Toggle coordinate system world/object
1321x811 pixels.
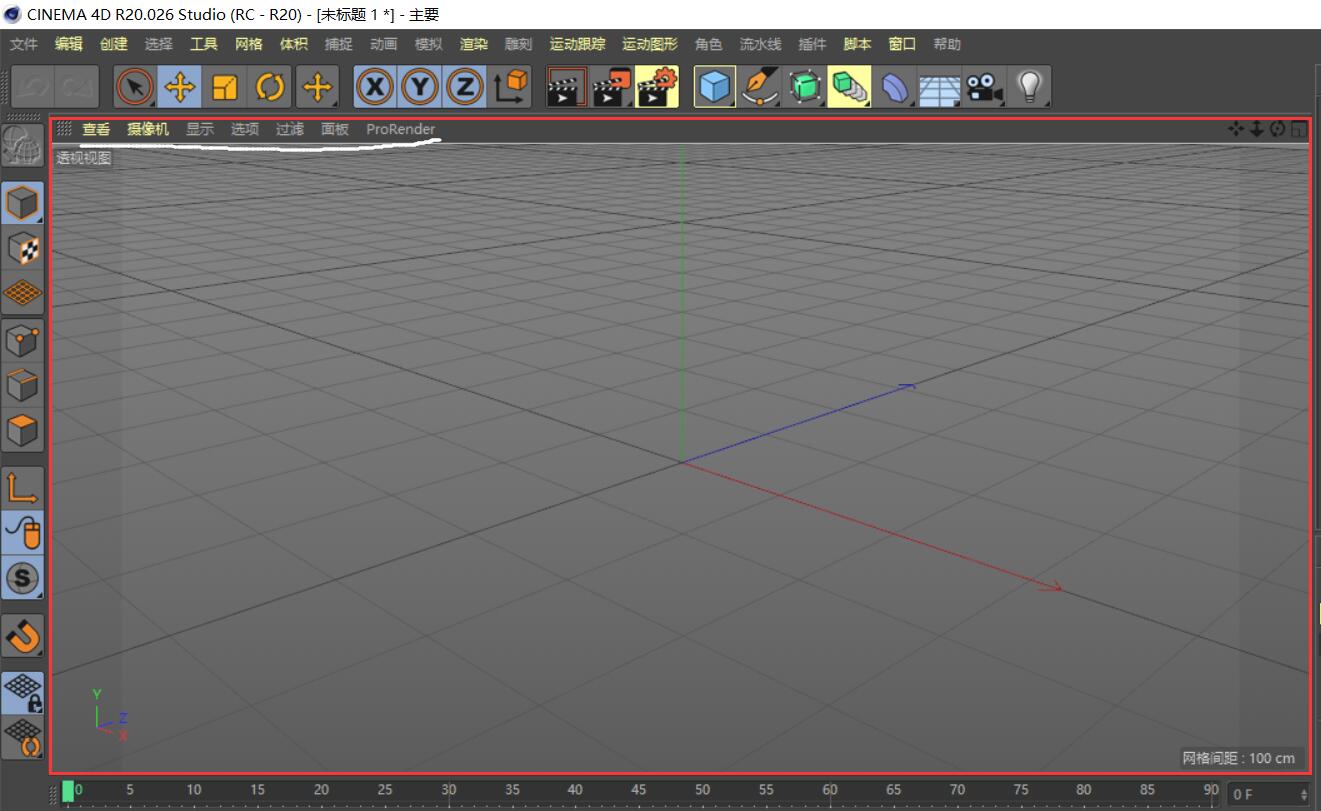pos(510,87)
